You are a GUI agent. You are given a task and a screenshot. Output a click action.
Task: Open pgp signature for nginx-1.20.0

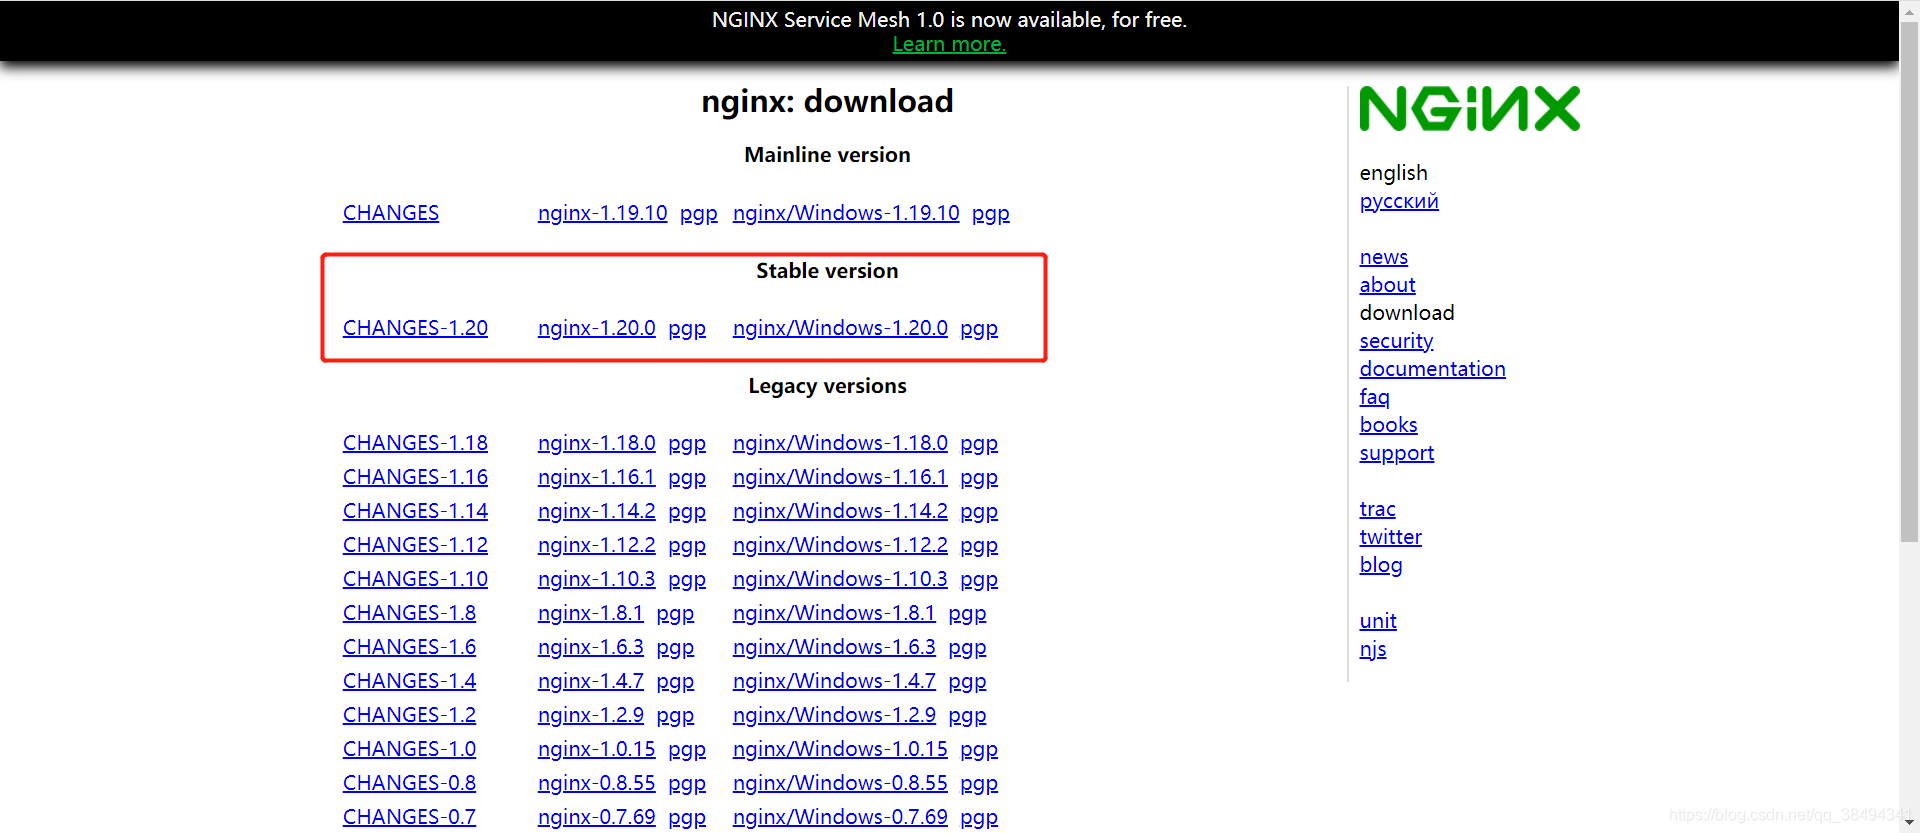click(x=687, y=329)
